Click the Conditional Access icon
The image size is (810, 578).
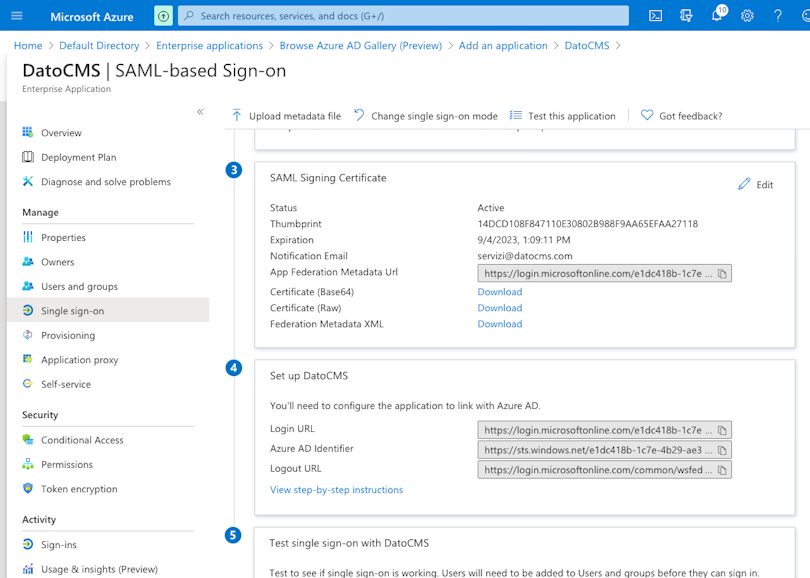[x=28, y=439]
